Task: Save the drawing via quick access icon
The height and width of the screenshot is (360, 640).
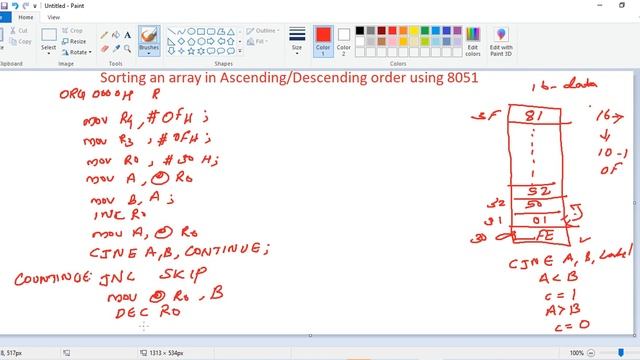Action: click(4, 6)
